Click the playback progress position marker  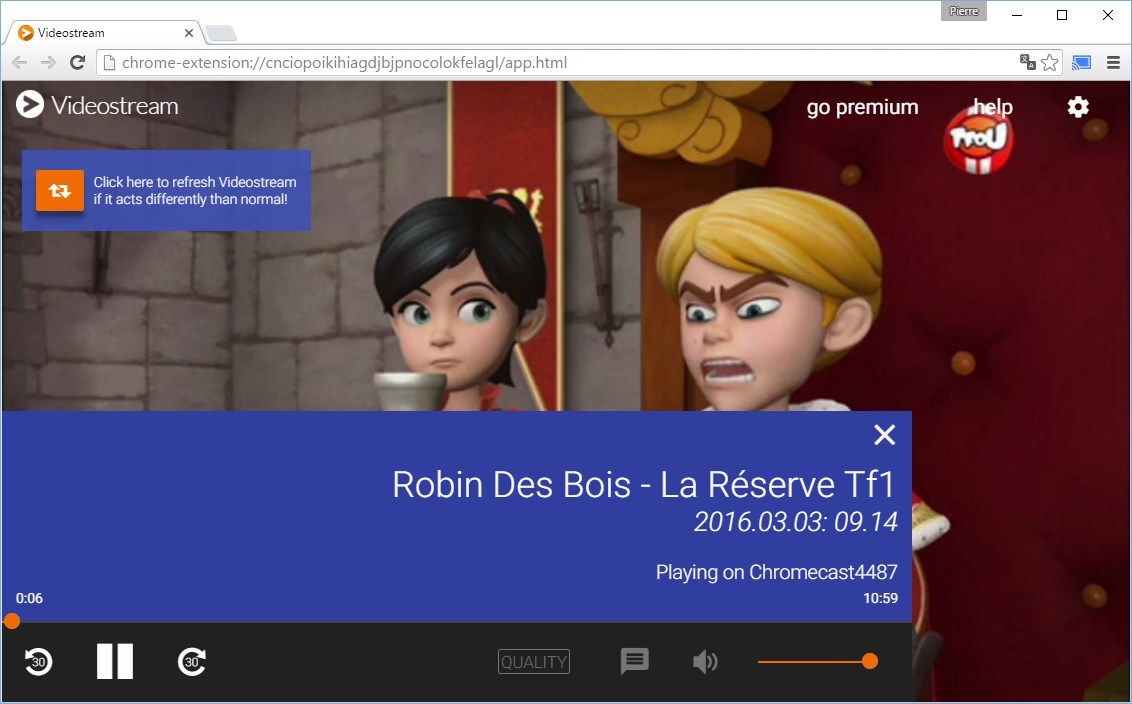[x=12, y=621]
